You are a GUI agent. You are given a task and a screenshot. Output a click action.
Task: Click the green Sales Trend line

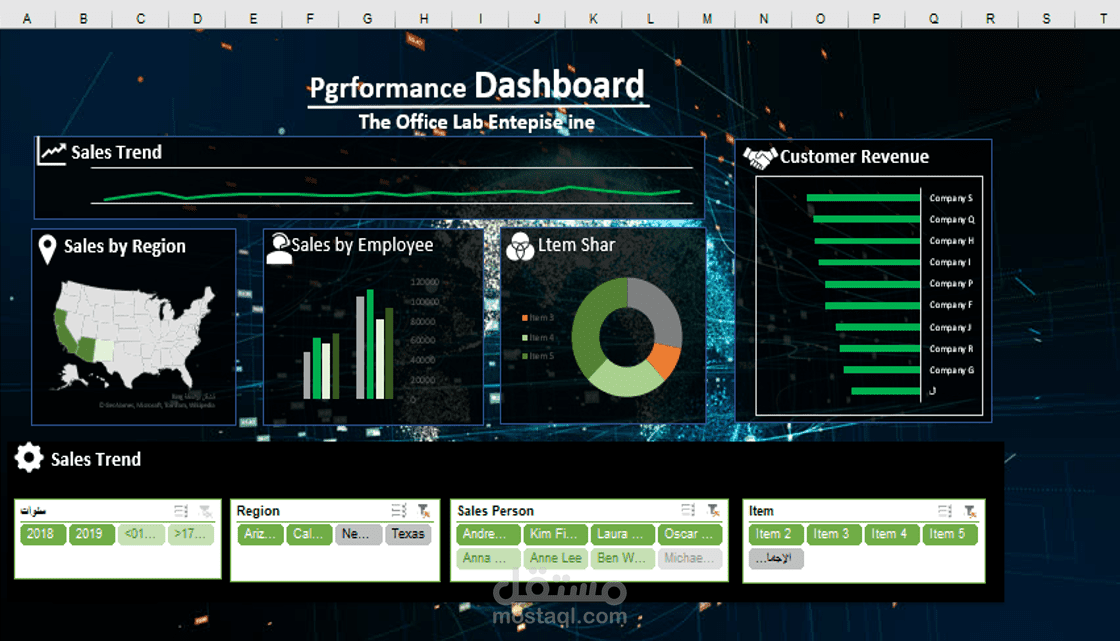(391, 192)
